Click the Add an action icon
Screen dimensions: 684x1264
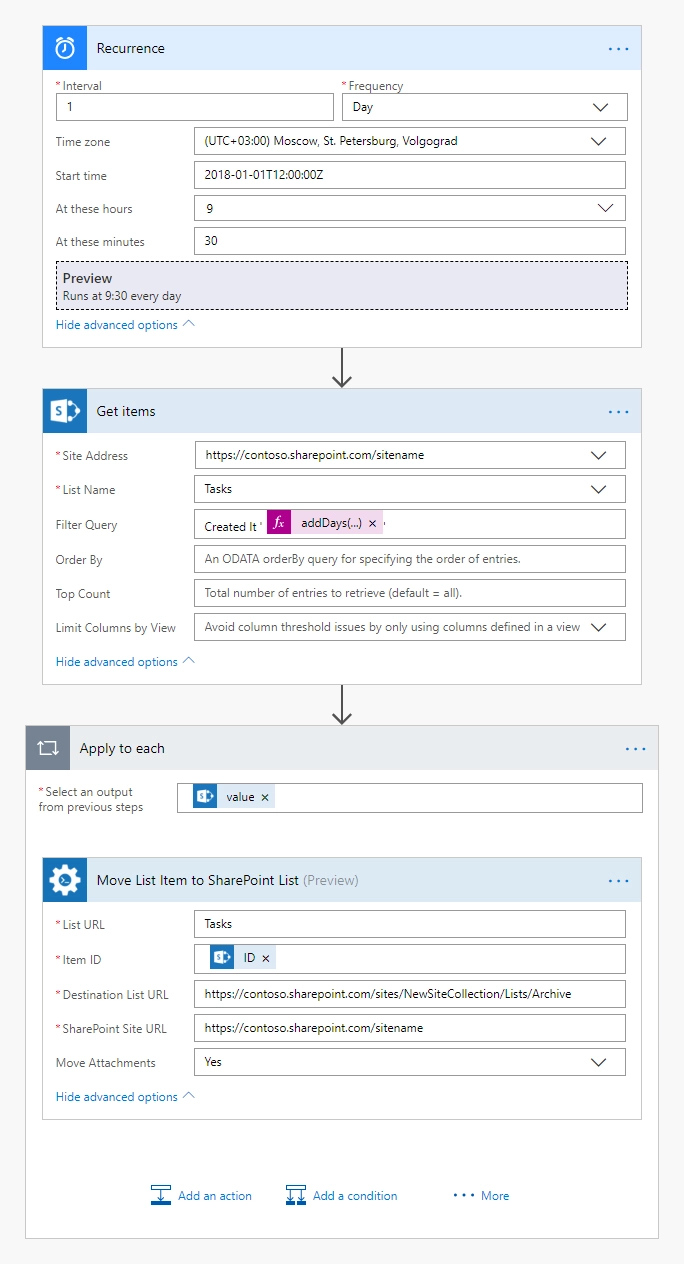click(161, 1195)
